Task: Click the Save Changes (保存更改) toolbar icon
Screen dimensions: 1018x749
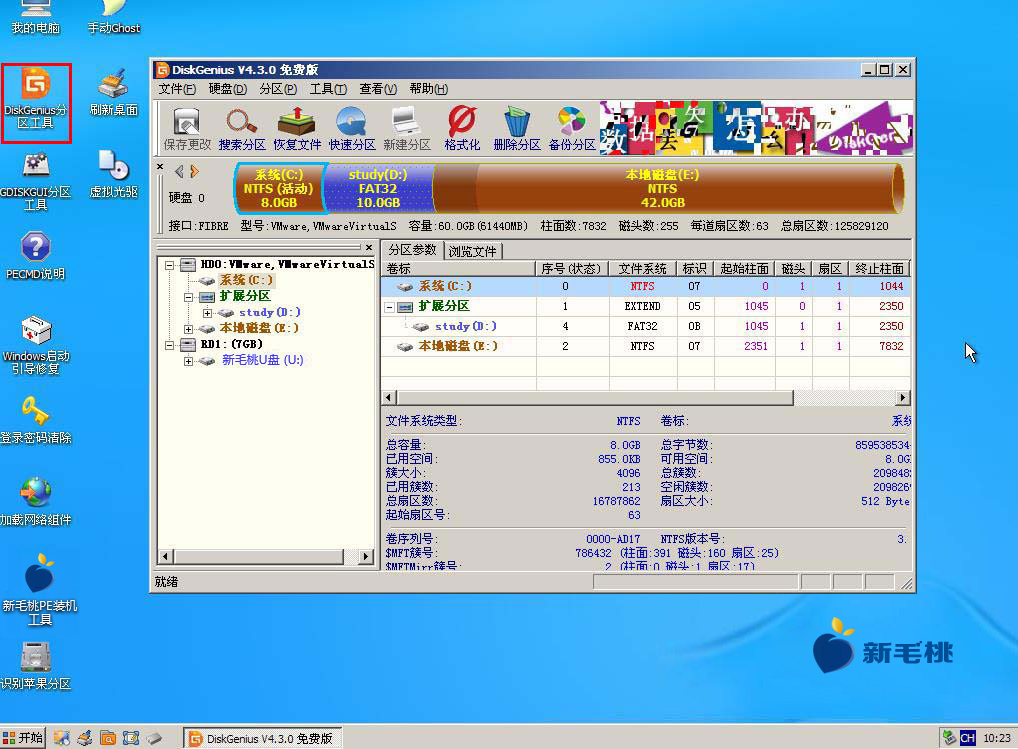Action: (x=187, y=129)
